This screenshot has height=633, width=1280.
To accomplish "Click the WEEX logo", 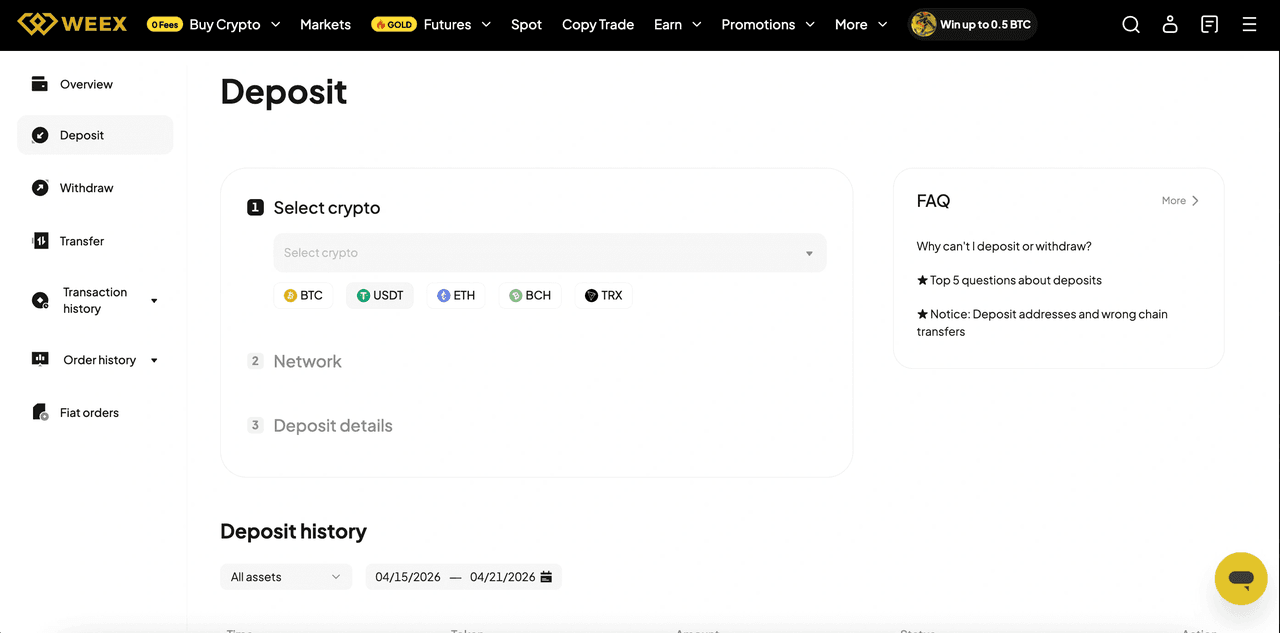I will point(73,24).
